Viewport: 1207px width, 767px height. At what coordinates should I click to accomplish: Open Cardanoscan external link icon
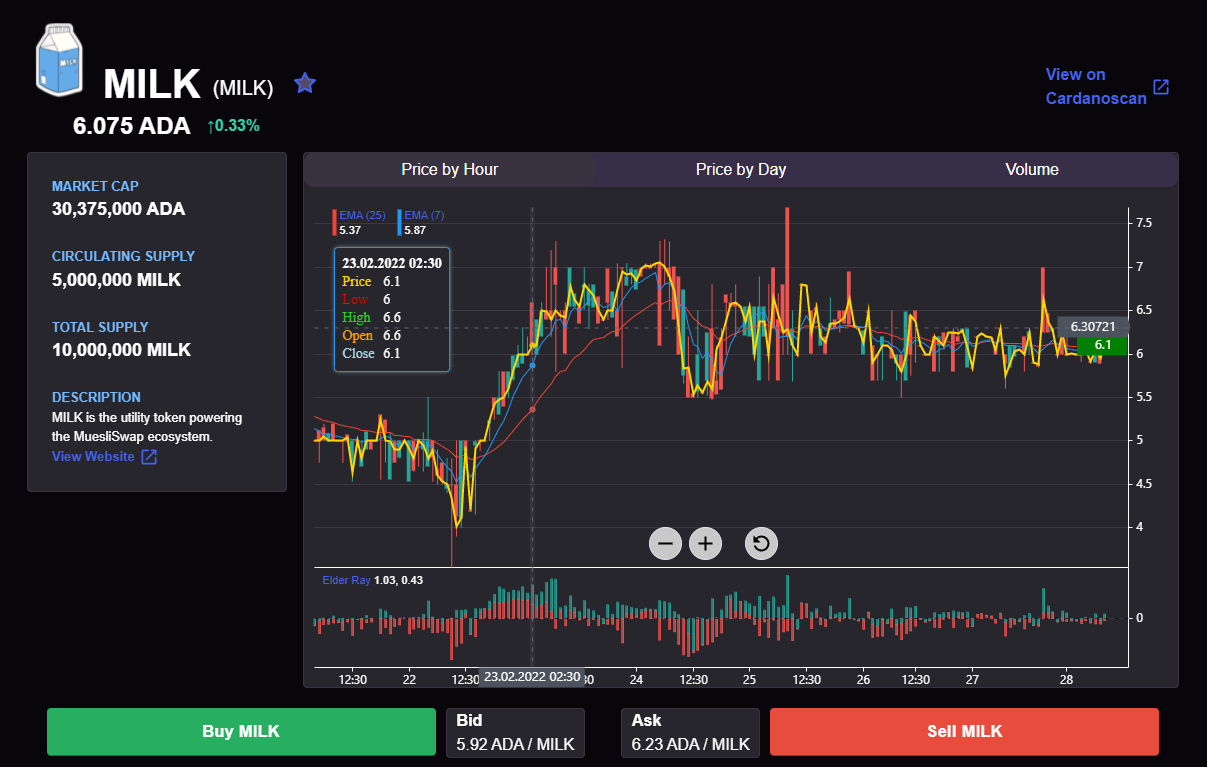(x=1161, y=87)
